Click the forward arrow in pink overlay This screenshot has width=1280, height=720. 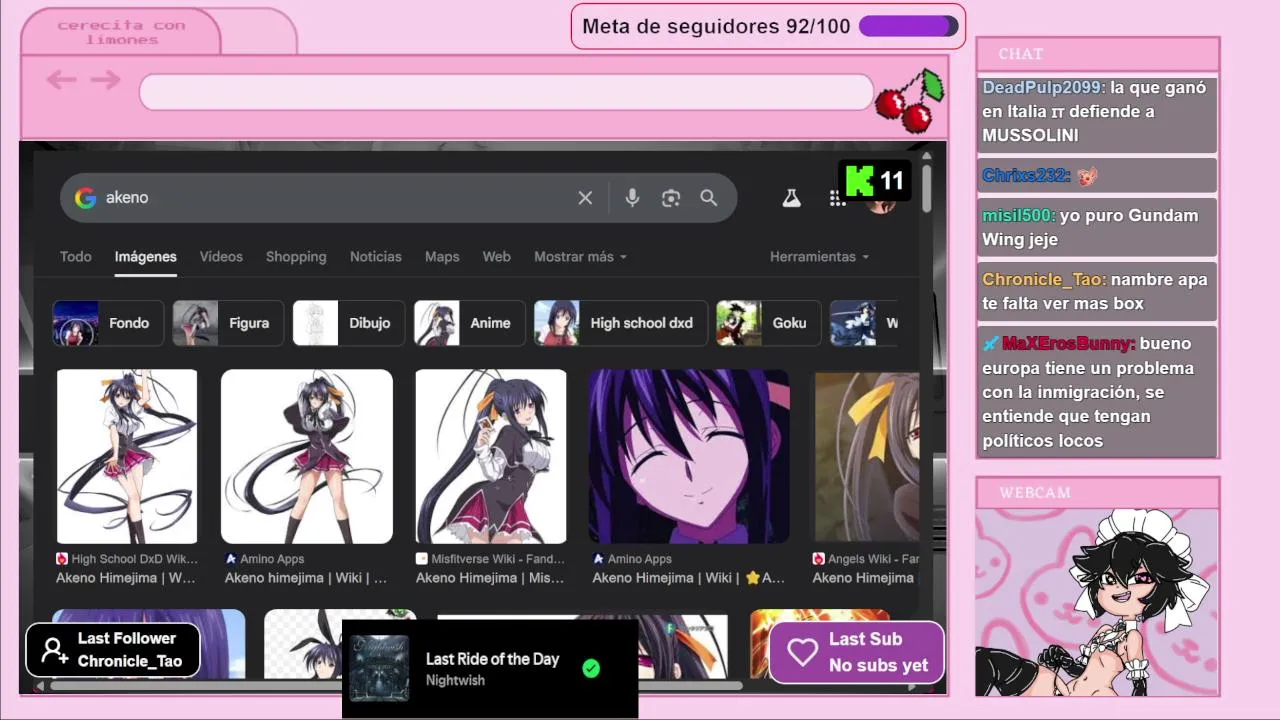[x=105, y=80]
